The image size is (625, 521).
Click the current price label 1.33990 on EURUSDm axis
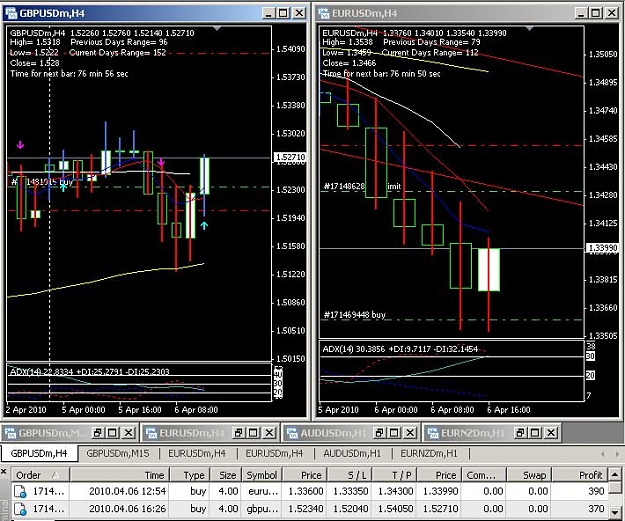tap(603, 248)
